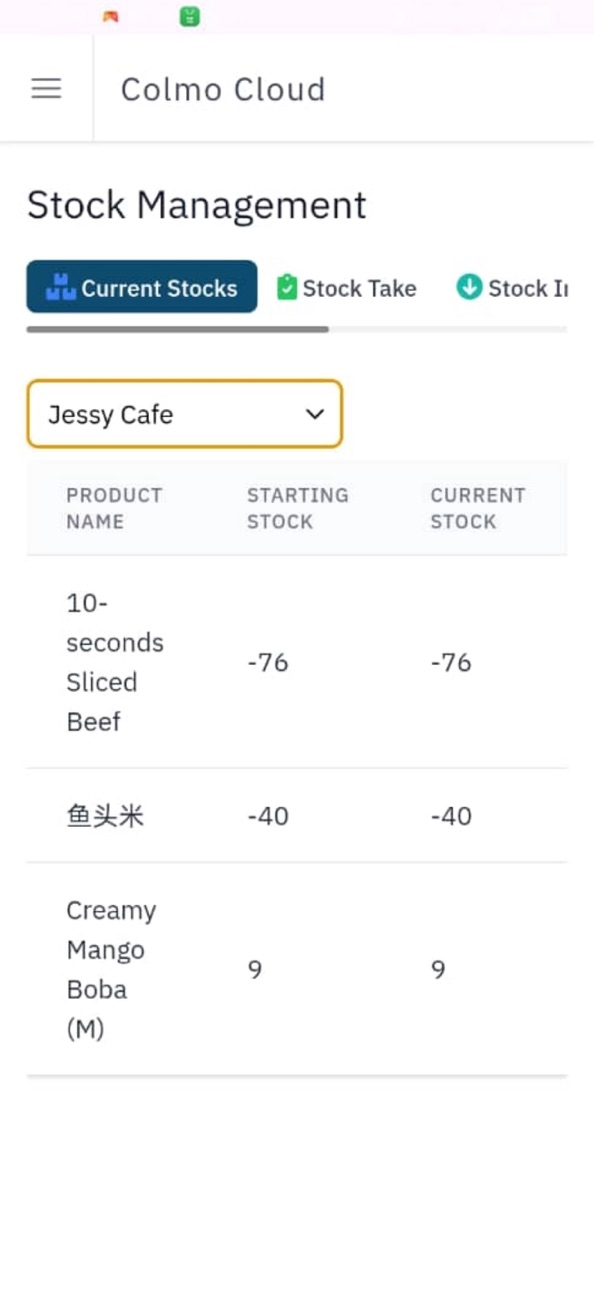Screen dimensions: 594x1290
Task: Open the Stock Take tab
Action: tap(347, 288)
